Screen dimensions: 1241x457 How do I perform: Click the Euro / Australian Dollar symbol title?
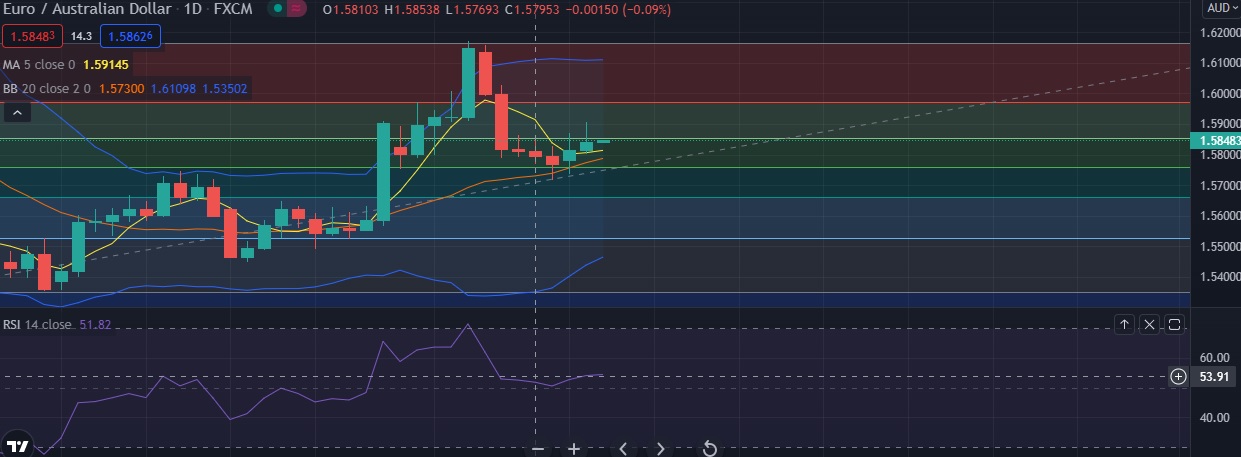point(88,10)
